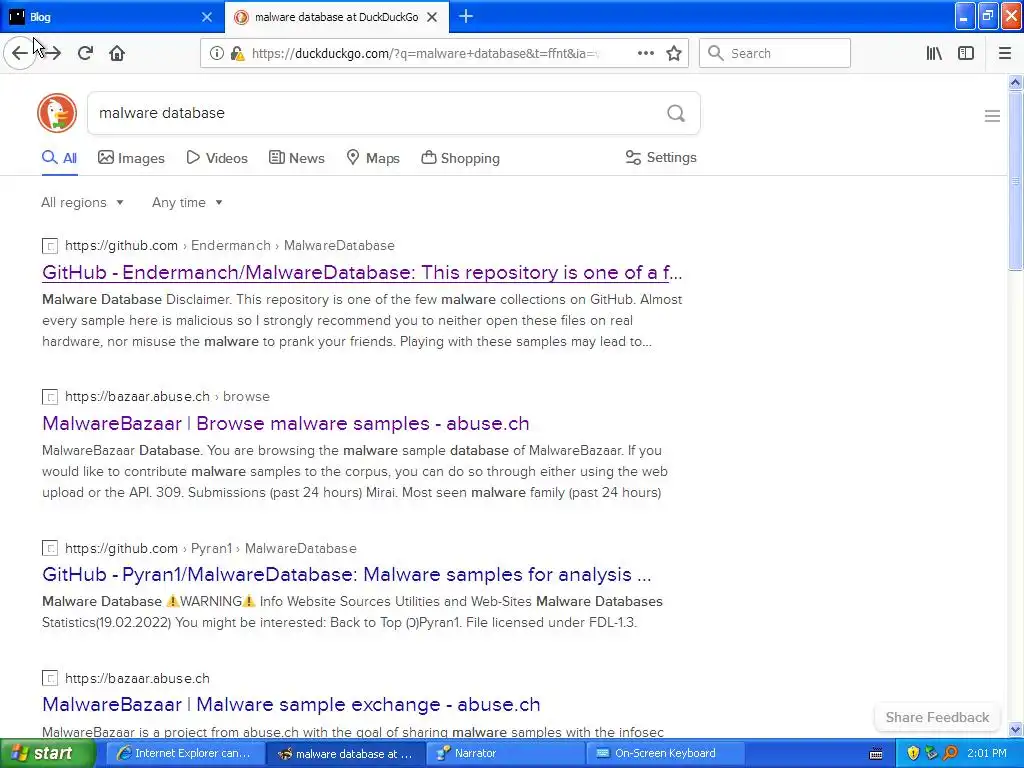Click favicon beside github.com Endermanch result
1024x768 pixels.
[50, 246]
